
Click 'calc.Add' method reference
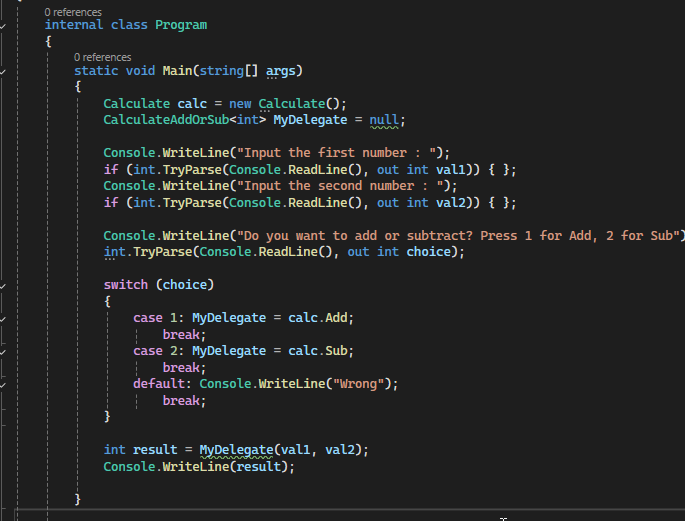click(x=318, y=318)
